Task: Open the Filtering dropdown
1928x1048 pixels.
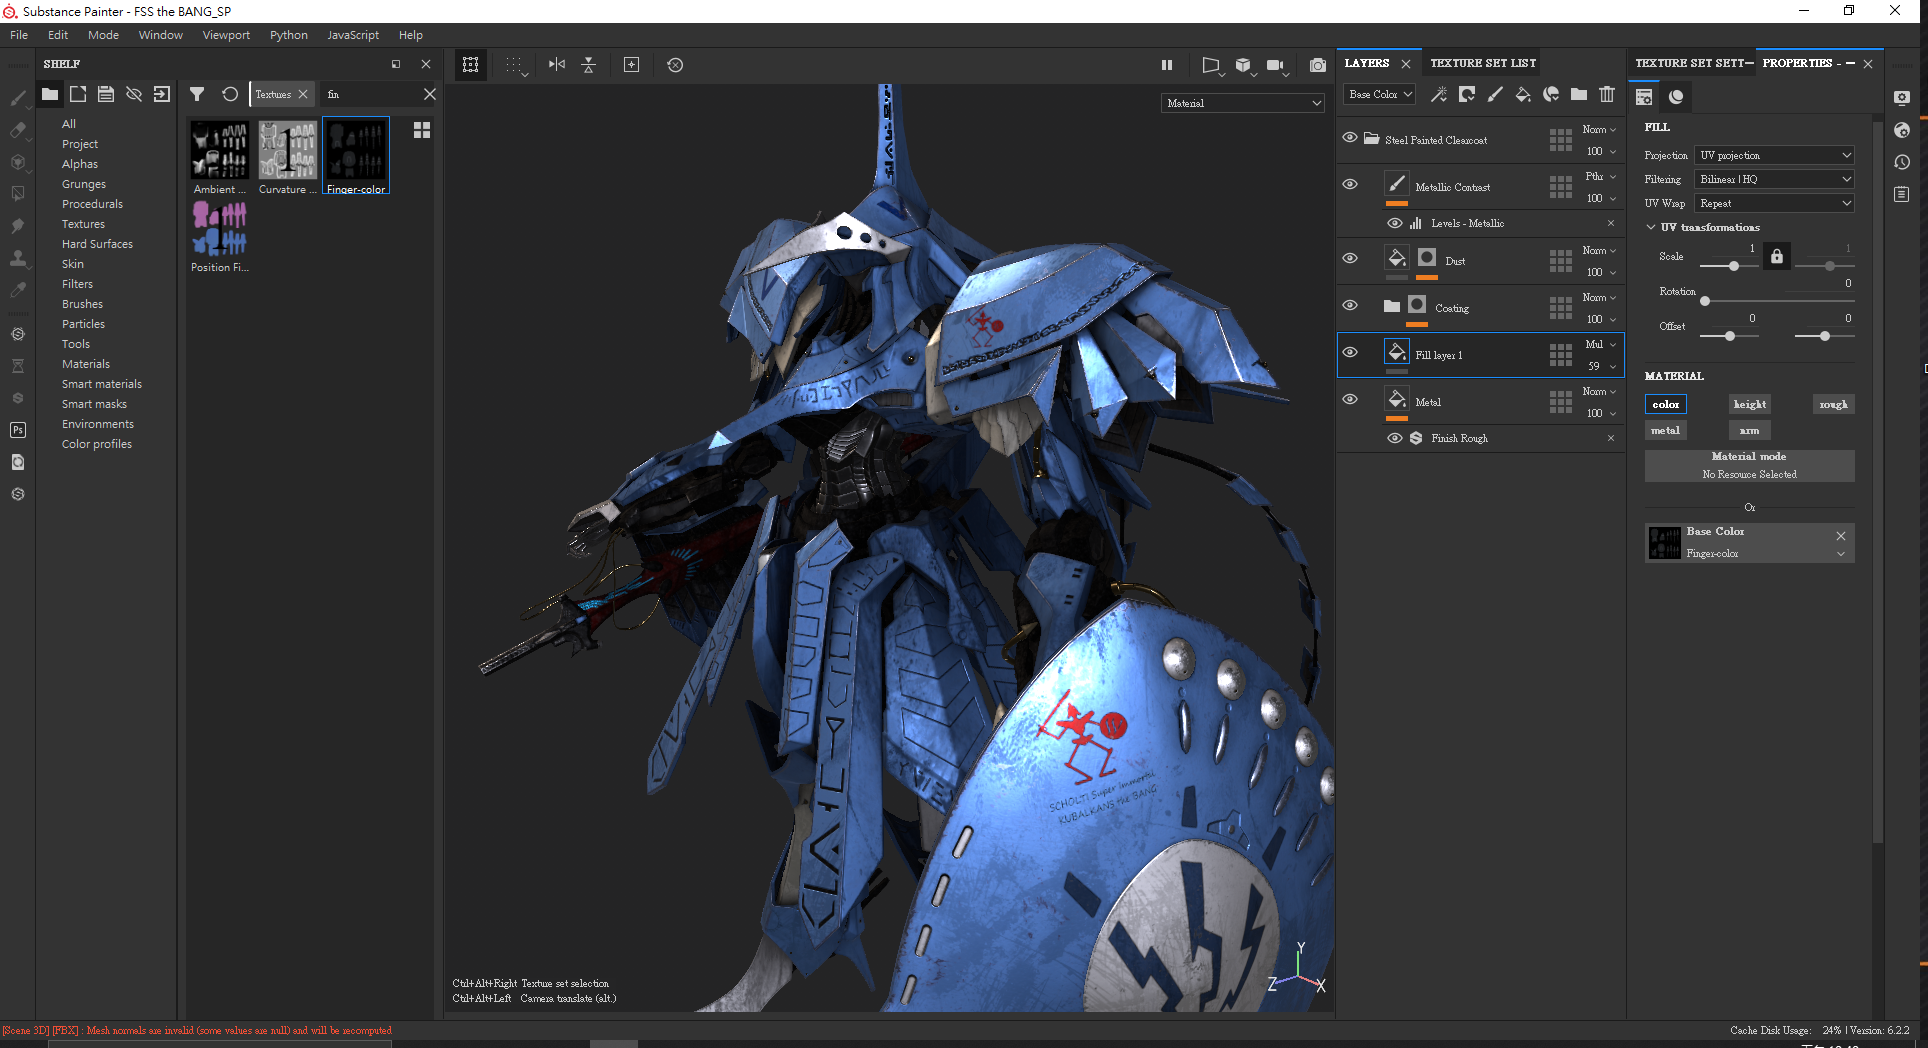Action: click(x=1775, y=179)
